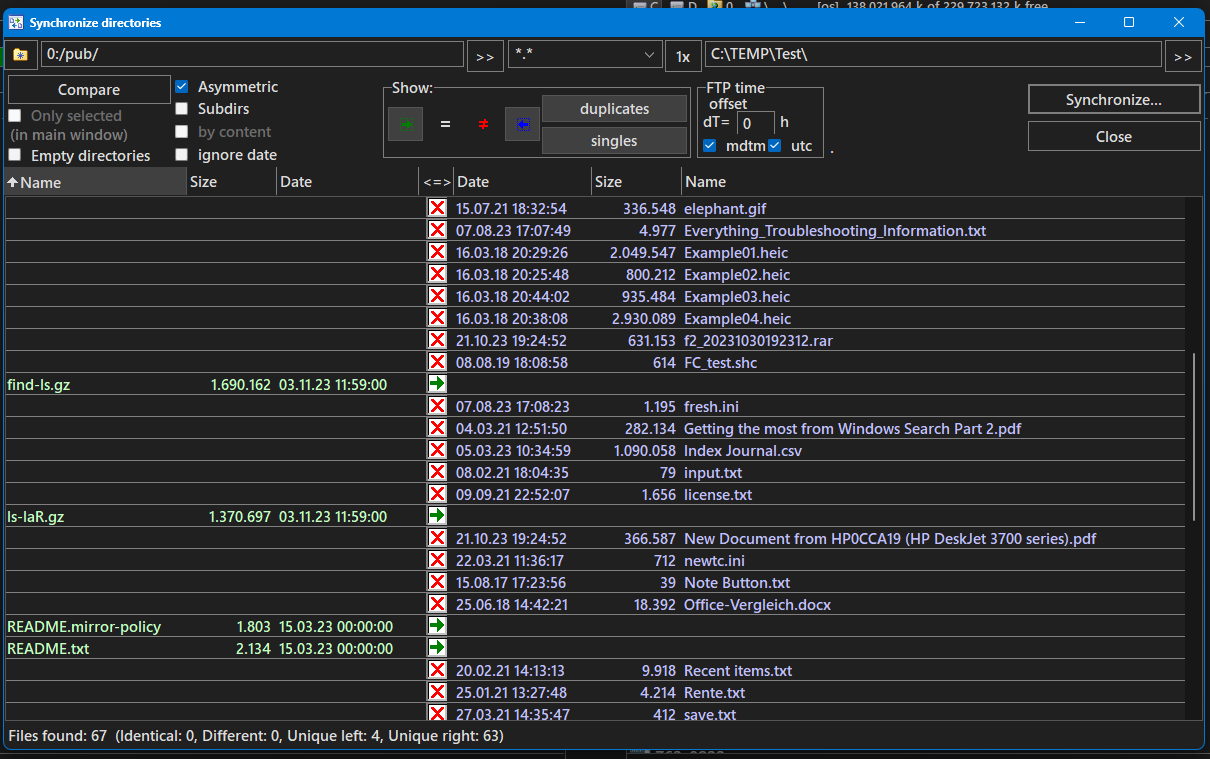Open left directory chooser >> button
The height and width of the screenshot is (759, 1210).
485,56
